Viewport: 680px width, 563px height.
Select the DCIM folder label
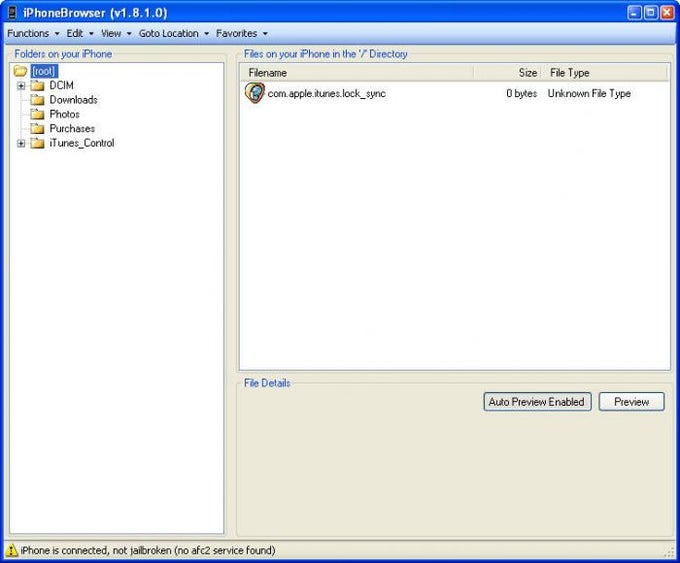pyautogui.click(x=61, y=85)
